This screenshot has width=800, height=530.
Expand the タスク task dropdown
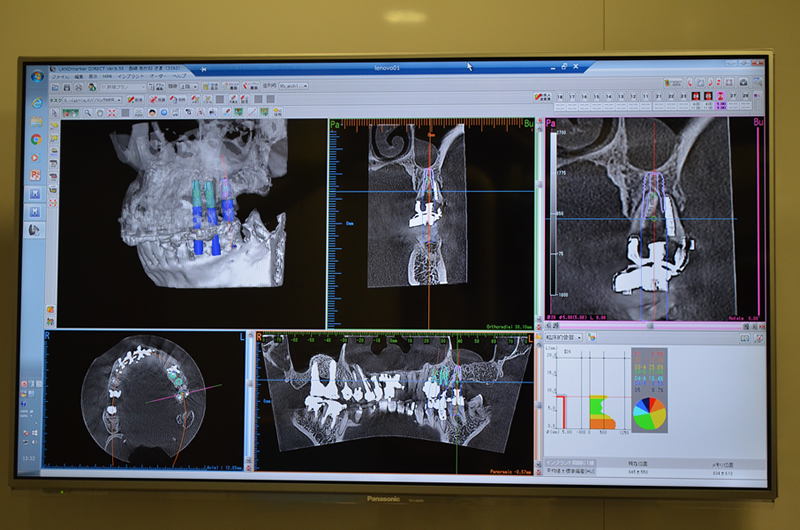[x=92, y=99]
